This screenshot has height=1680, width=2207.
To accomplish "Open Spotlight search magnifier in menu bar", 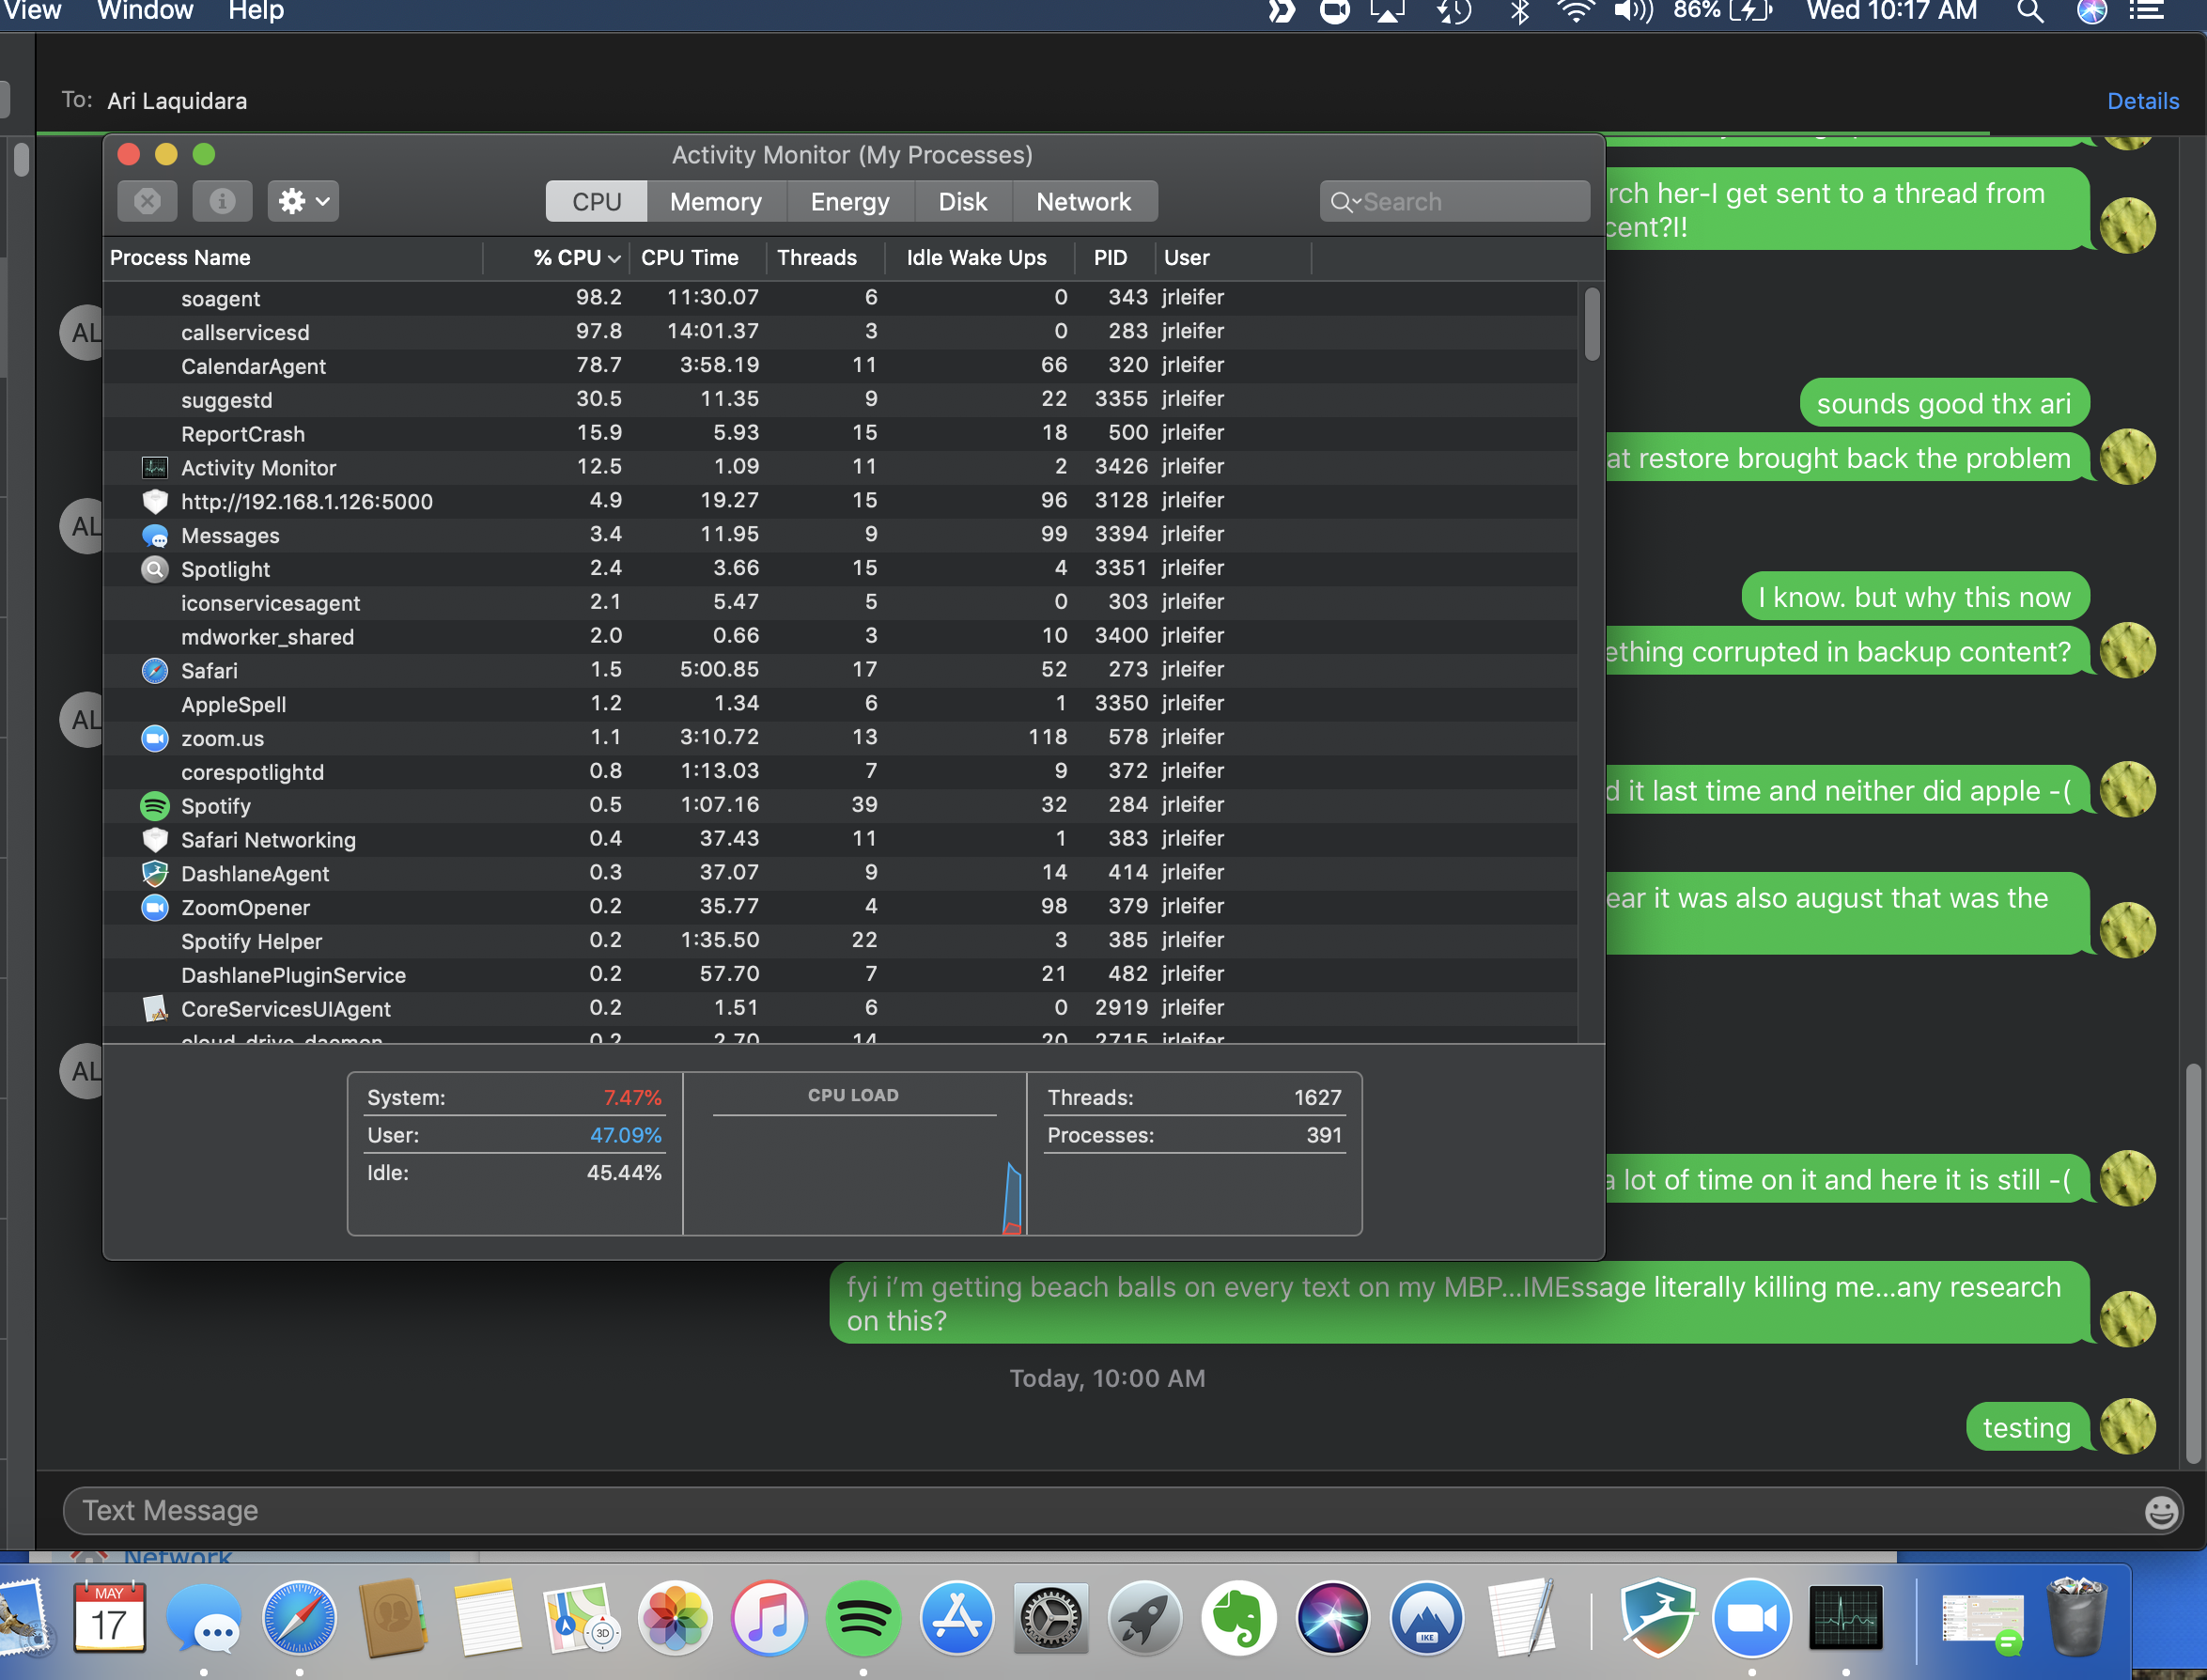I will click(x=2029, y=12).
